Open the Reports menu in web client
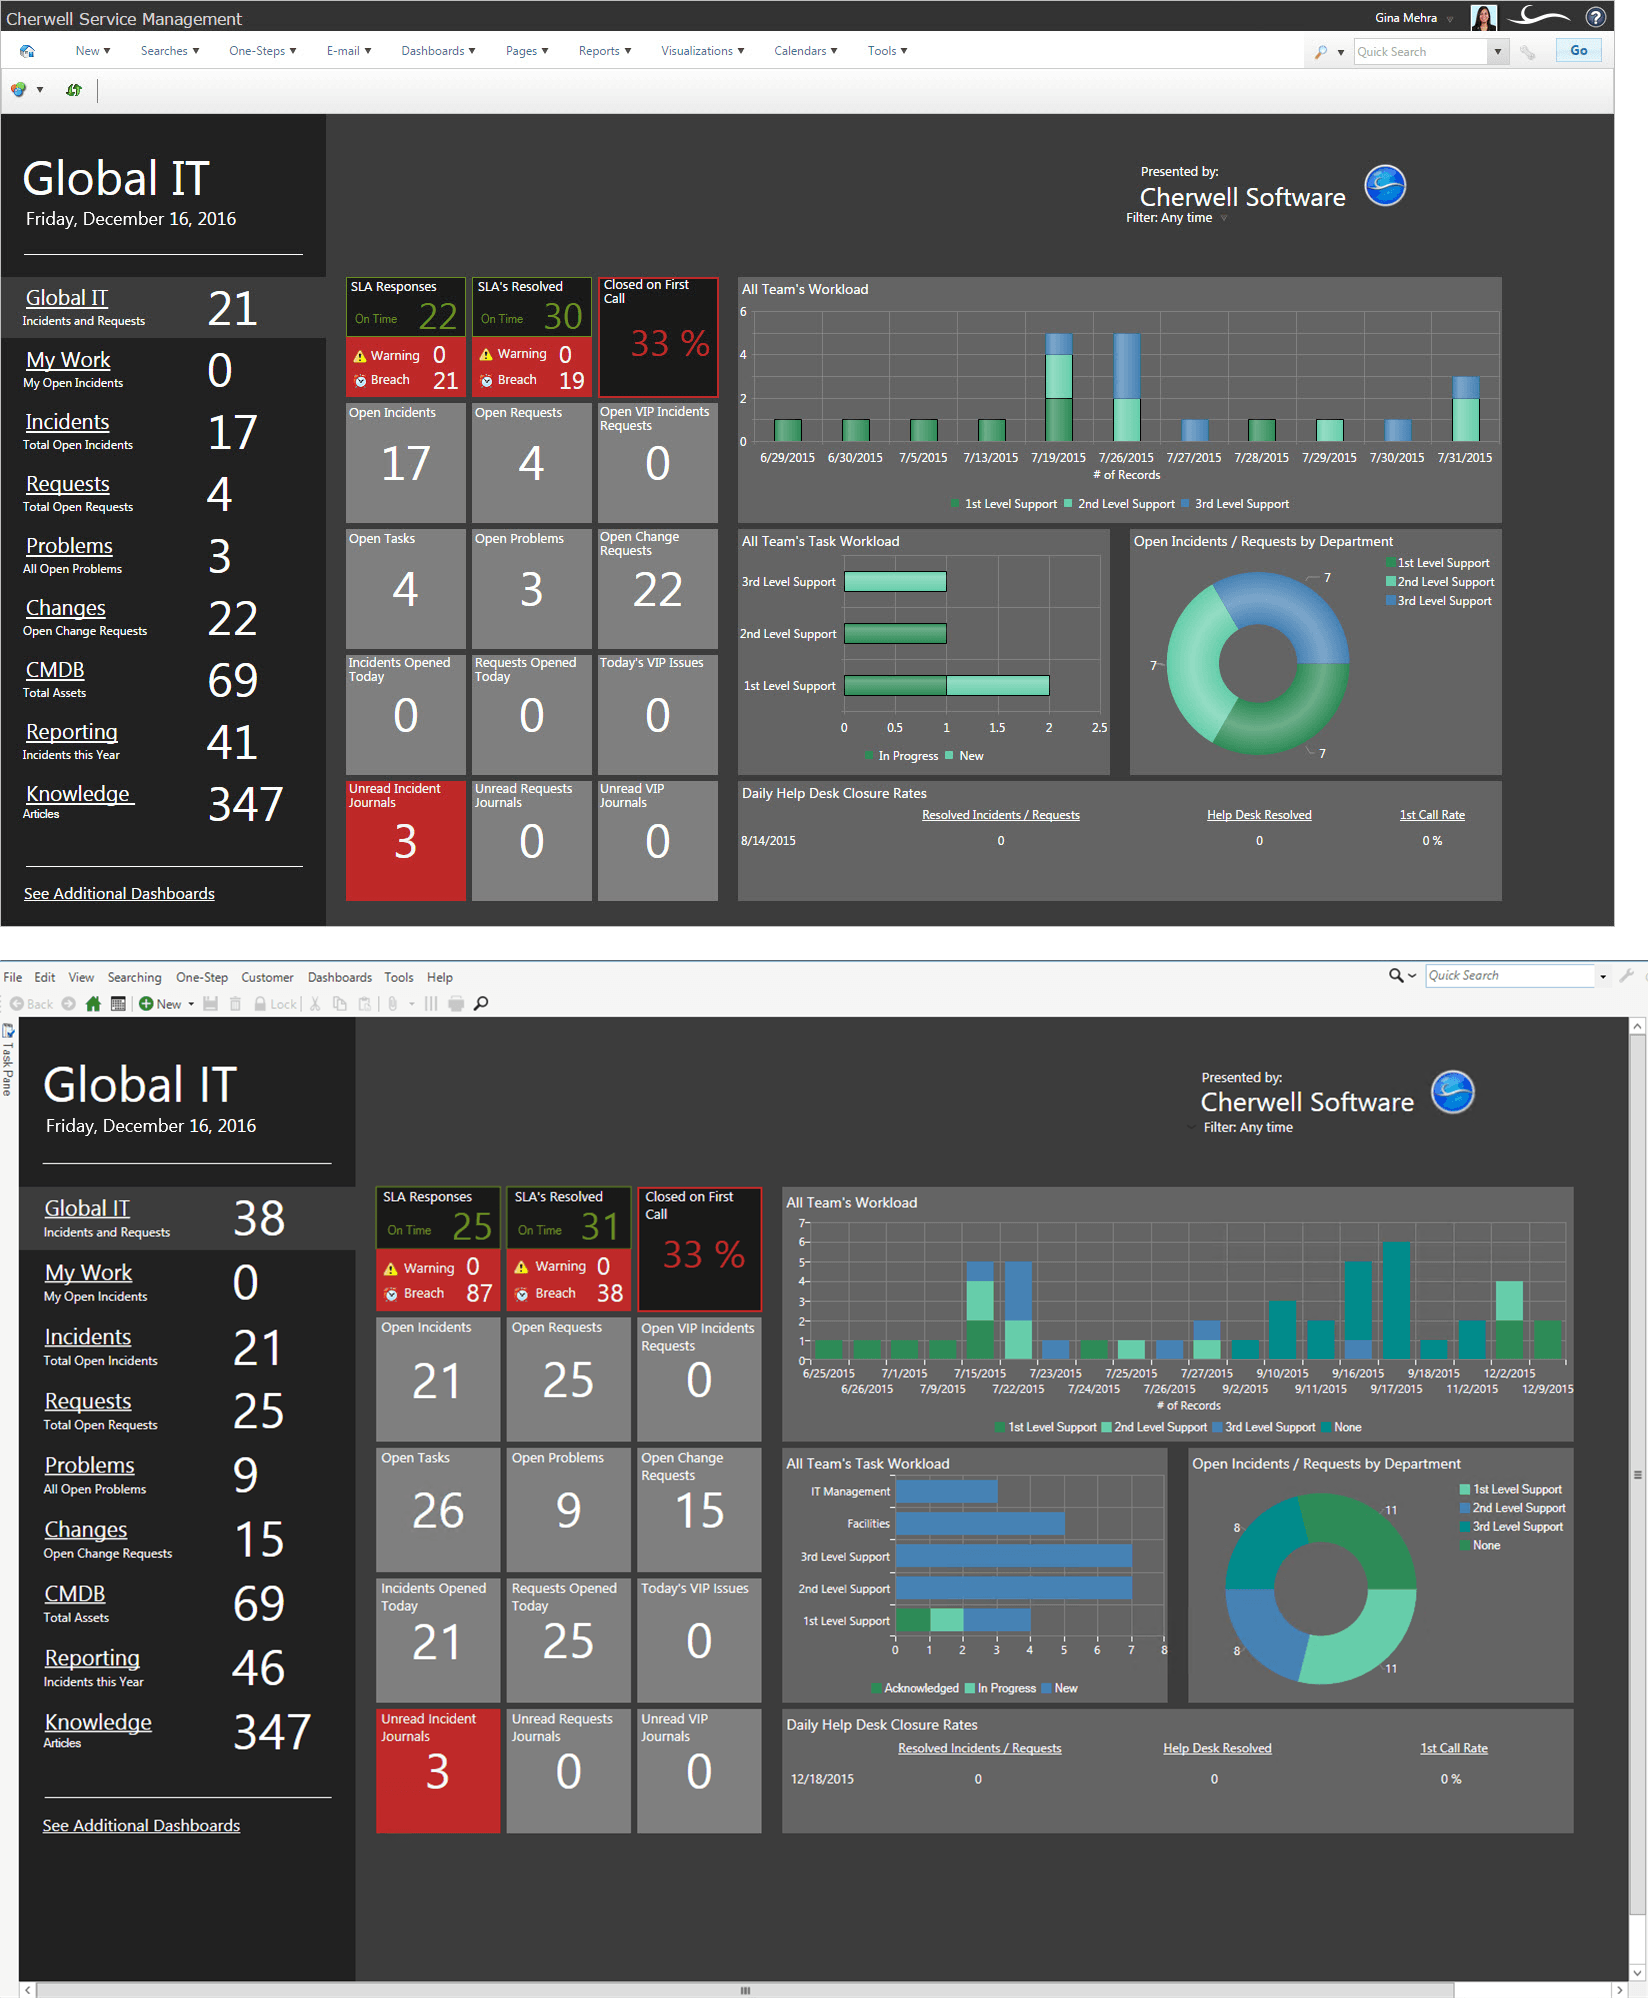The width and height of the screenshot is (1648, 1998). pyautogui.click(x=605, y=51)
